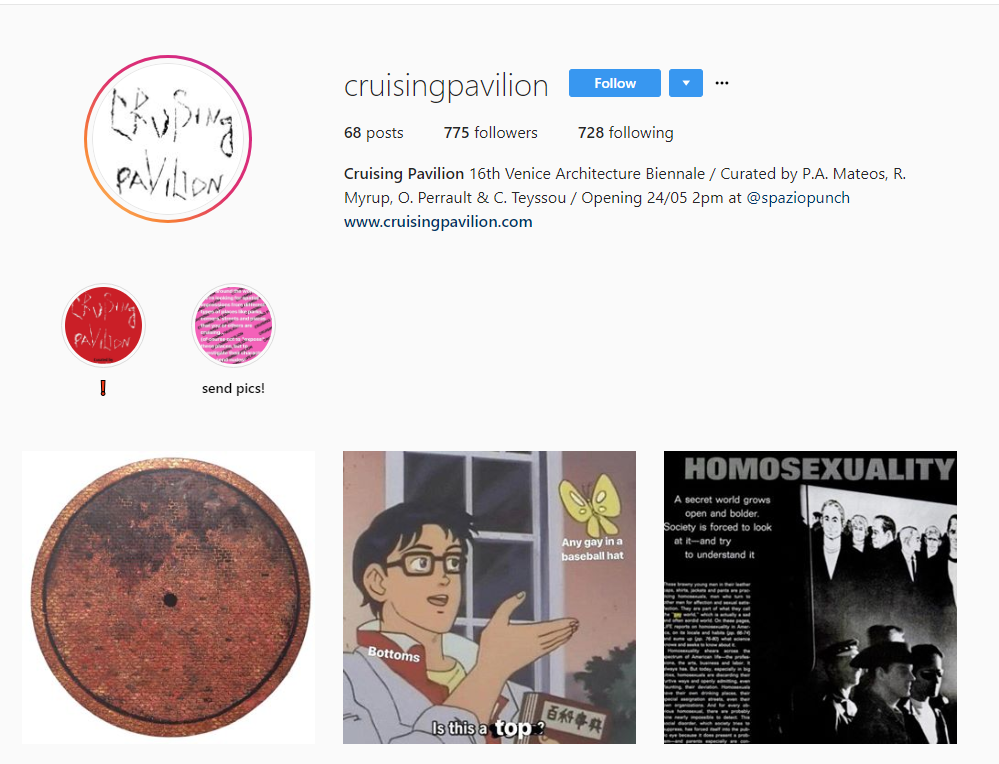
Task: Visit www.cruisingpavilion.com website link
Action: coord(438,222)
